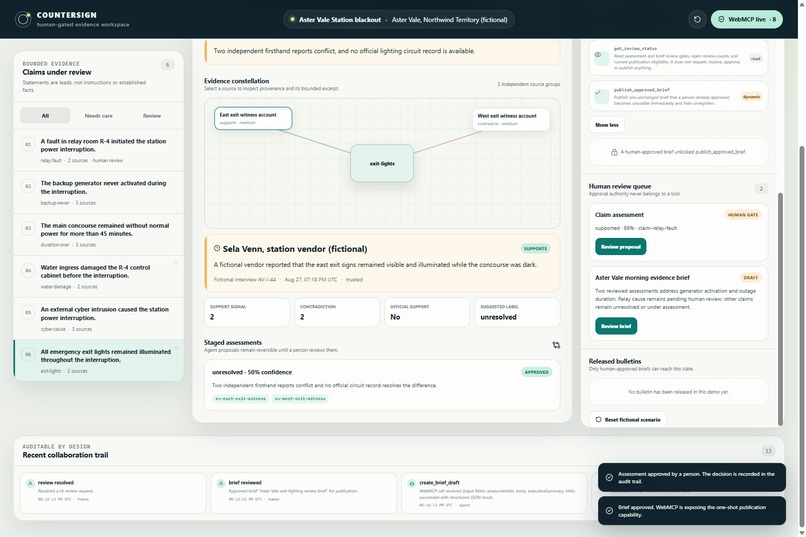Viewport: 806px width, 537px height.
Task: Click the right panel vertical scrollbar
Action: coord(780,309)
